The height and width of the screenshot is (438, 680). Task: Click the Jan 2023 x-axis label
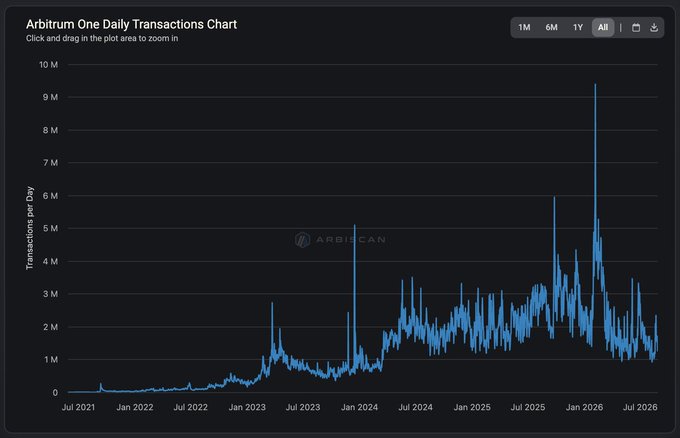pyautogui.click(x=247, y=407)
